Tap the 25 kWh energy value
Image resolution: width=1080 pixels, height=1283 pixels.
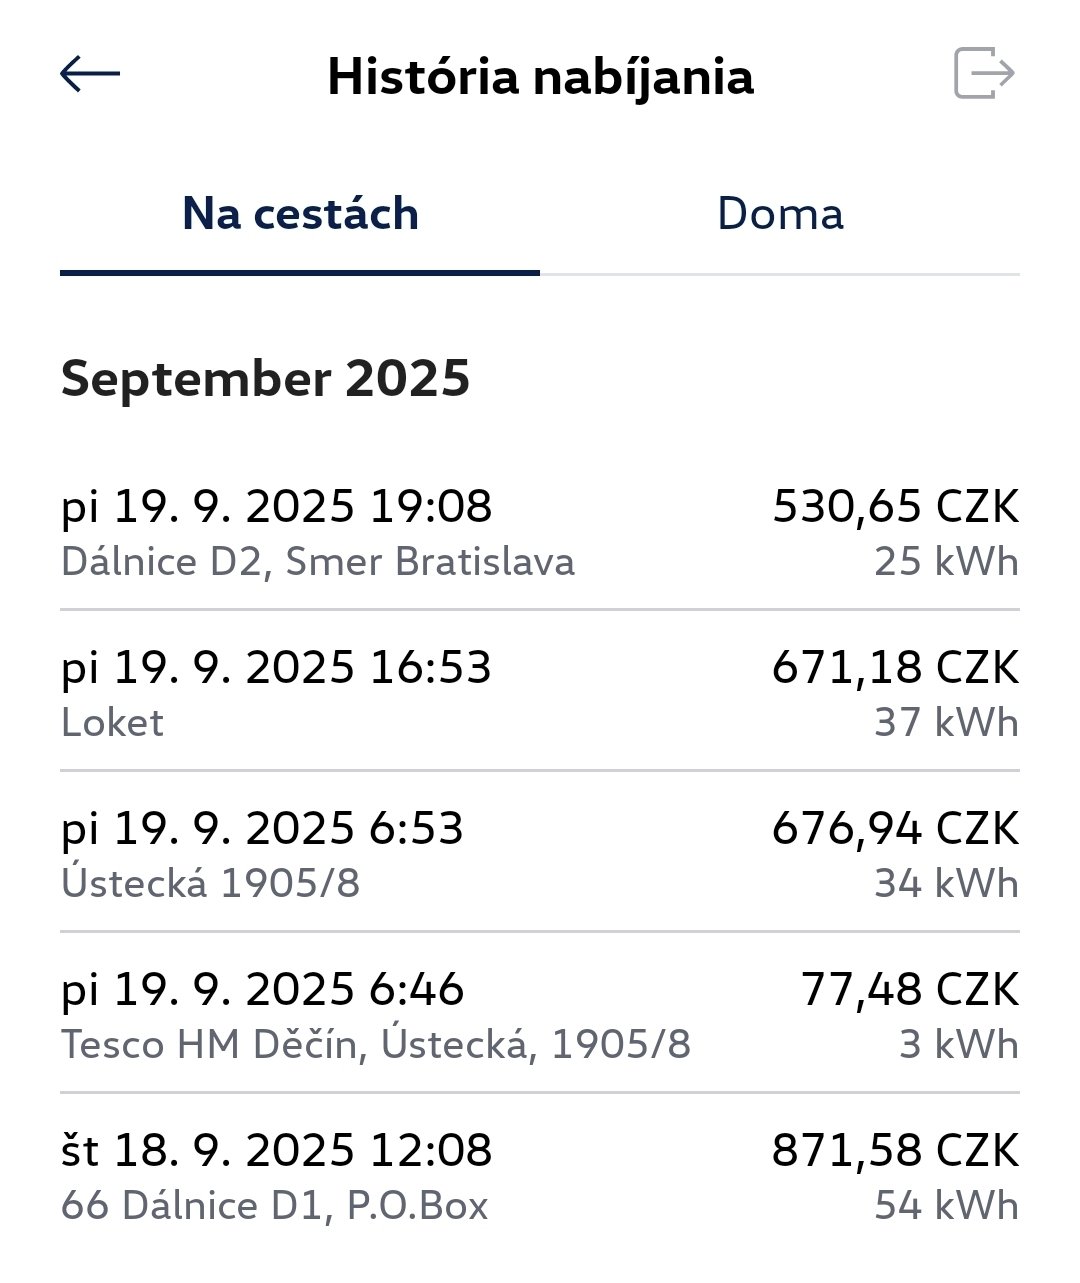[946, 562]
